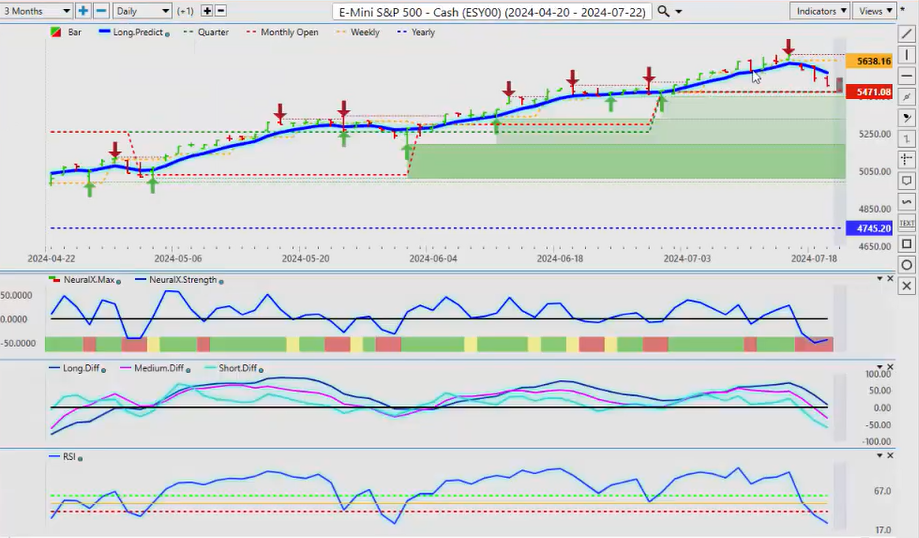
Task: Click the last dark red down arrow signal
Action: [x=789, y=47]
